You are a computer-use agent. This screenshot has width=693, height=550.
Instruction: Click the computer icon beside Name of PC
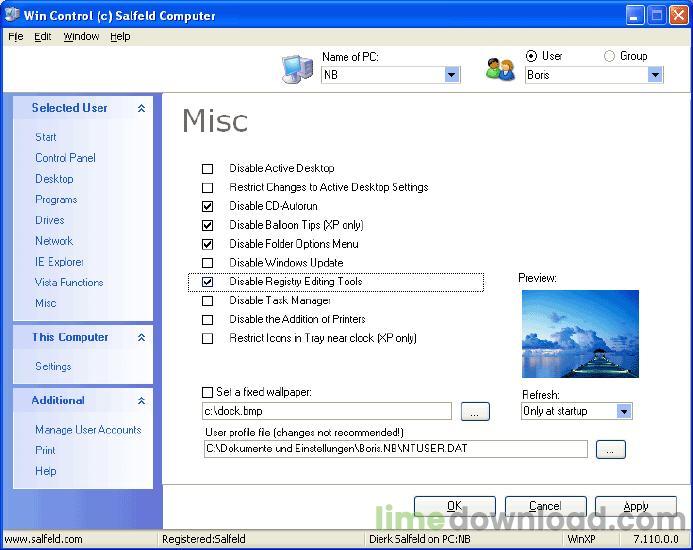[297, 69]
